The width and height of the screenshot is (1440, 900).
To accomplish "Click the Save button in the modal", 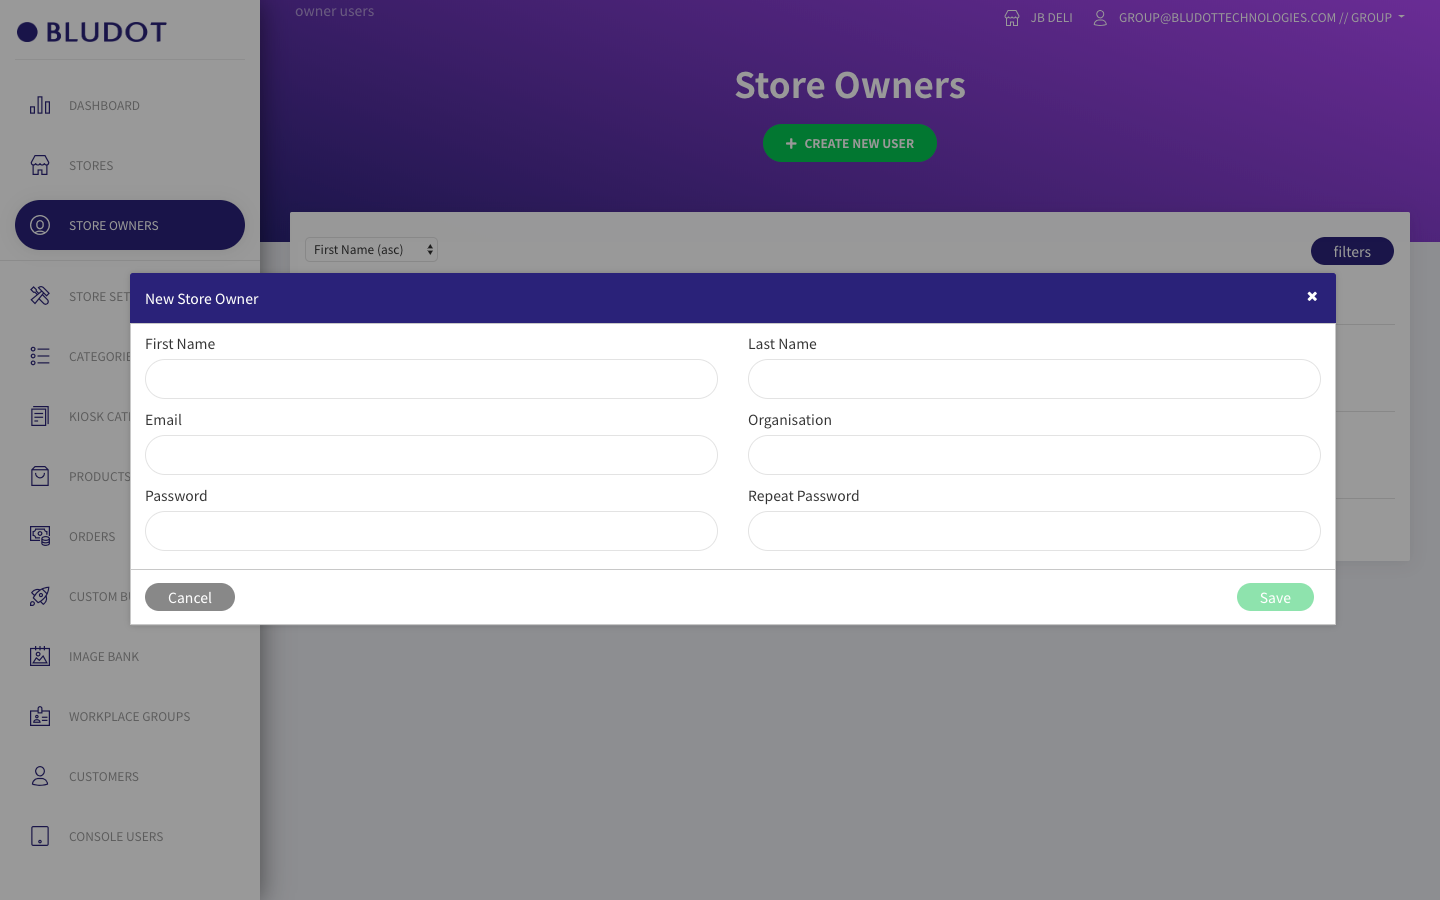I will click(x=1275, y=597).
